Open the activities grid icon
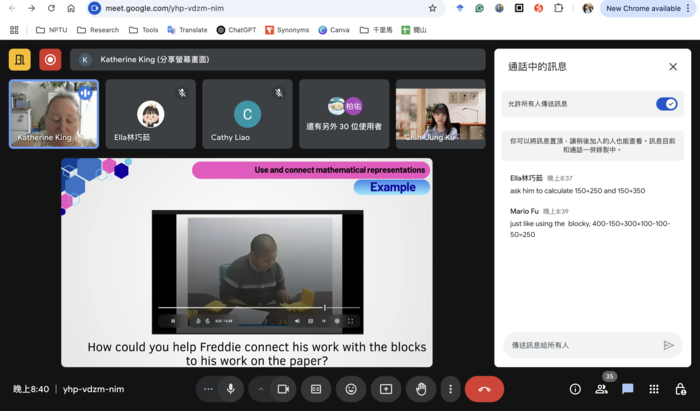 (x=654, y=389)
